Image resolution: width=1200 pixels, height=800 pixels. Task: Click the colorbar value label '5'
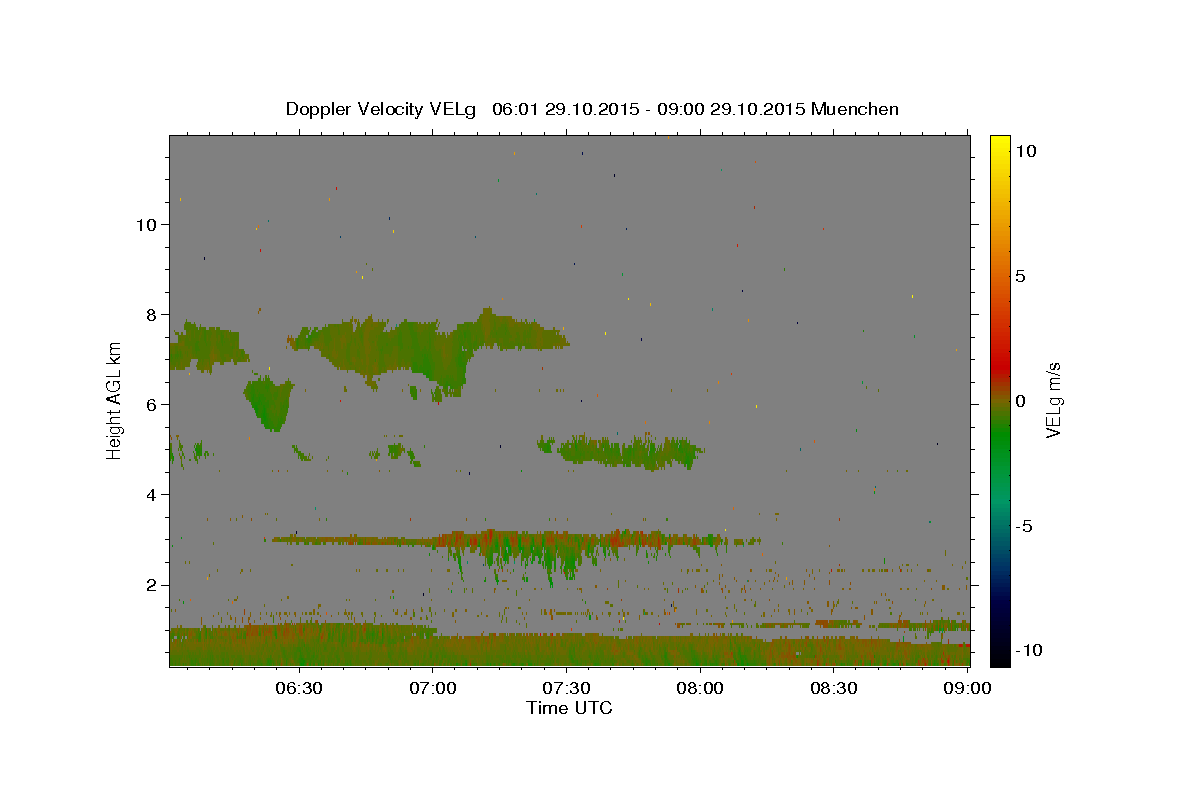[1020, 276]
